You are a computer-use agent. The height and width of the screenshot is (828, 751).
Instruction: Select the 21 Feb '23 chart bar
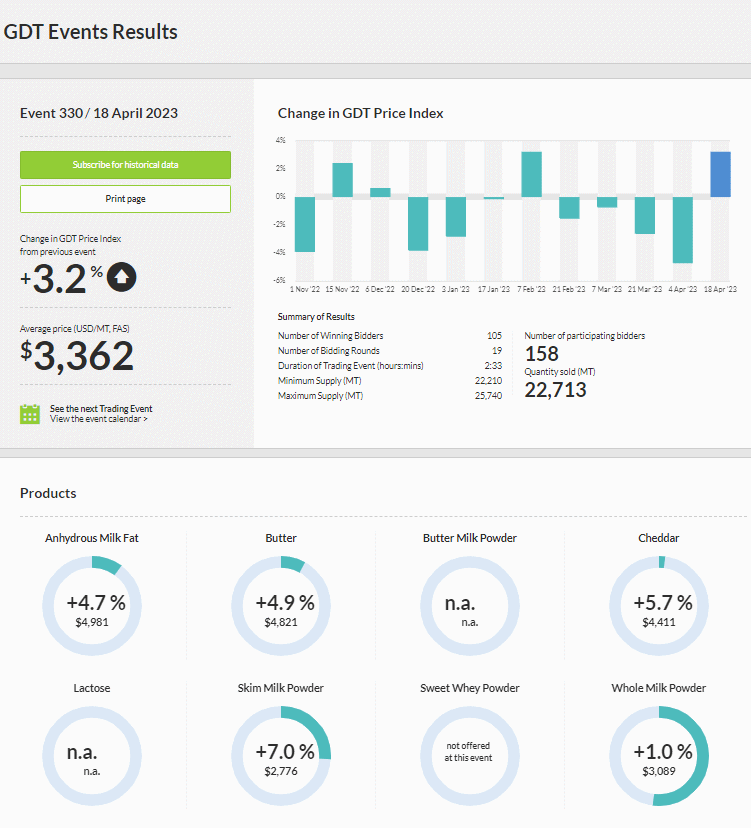click(569, 208)
